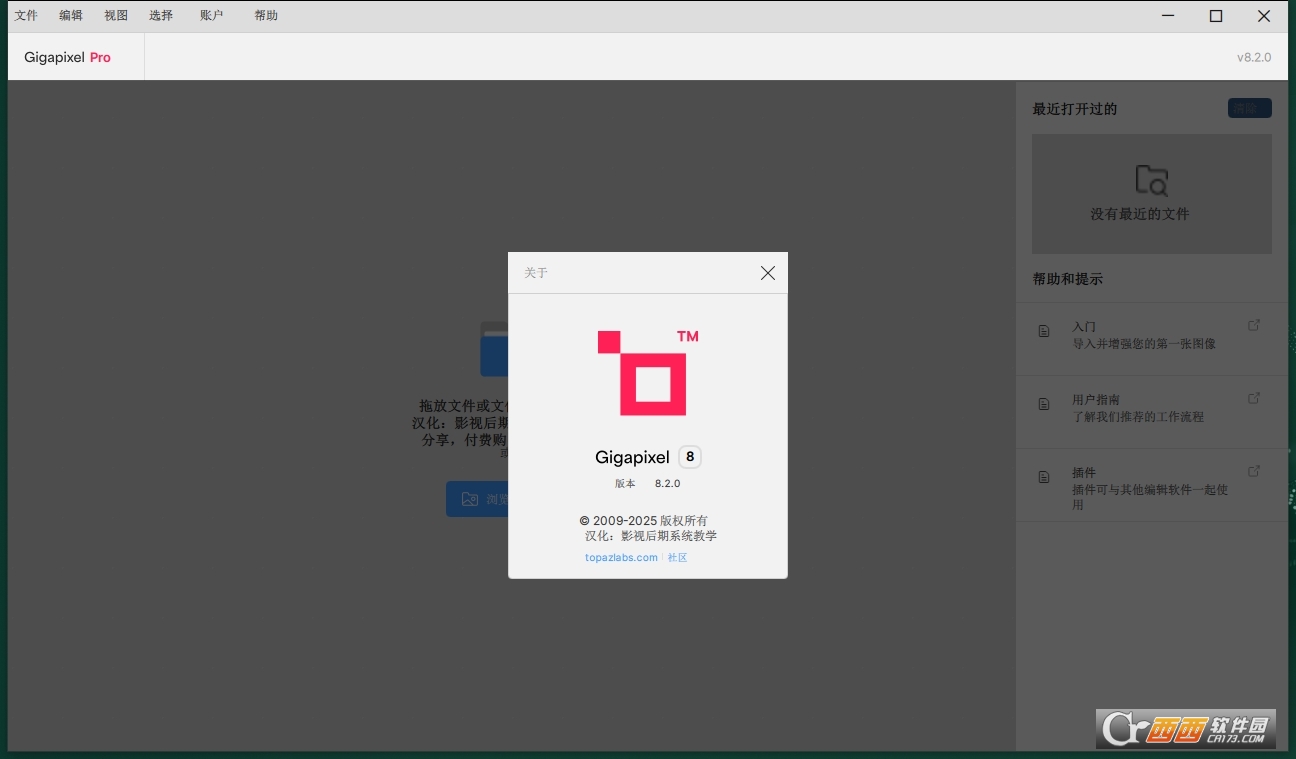This screenshot has width=1296, height=759.
Task: Open the 账户 menu
Action: click(x=211, y=16)
